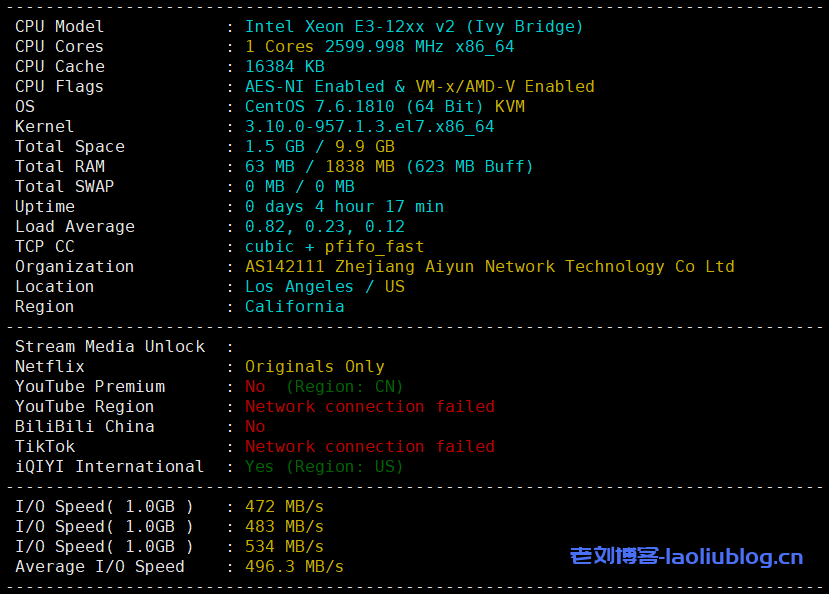Viewport: 829px width, 594px height.
Task: Click the Average I/O Speed 496.3 MB/s
Action: 294,567
